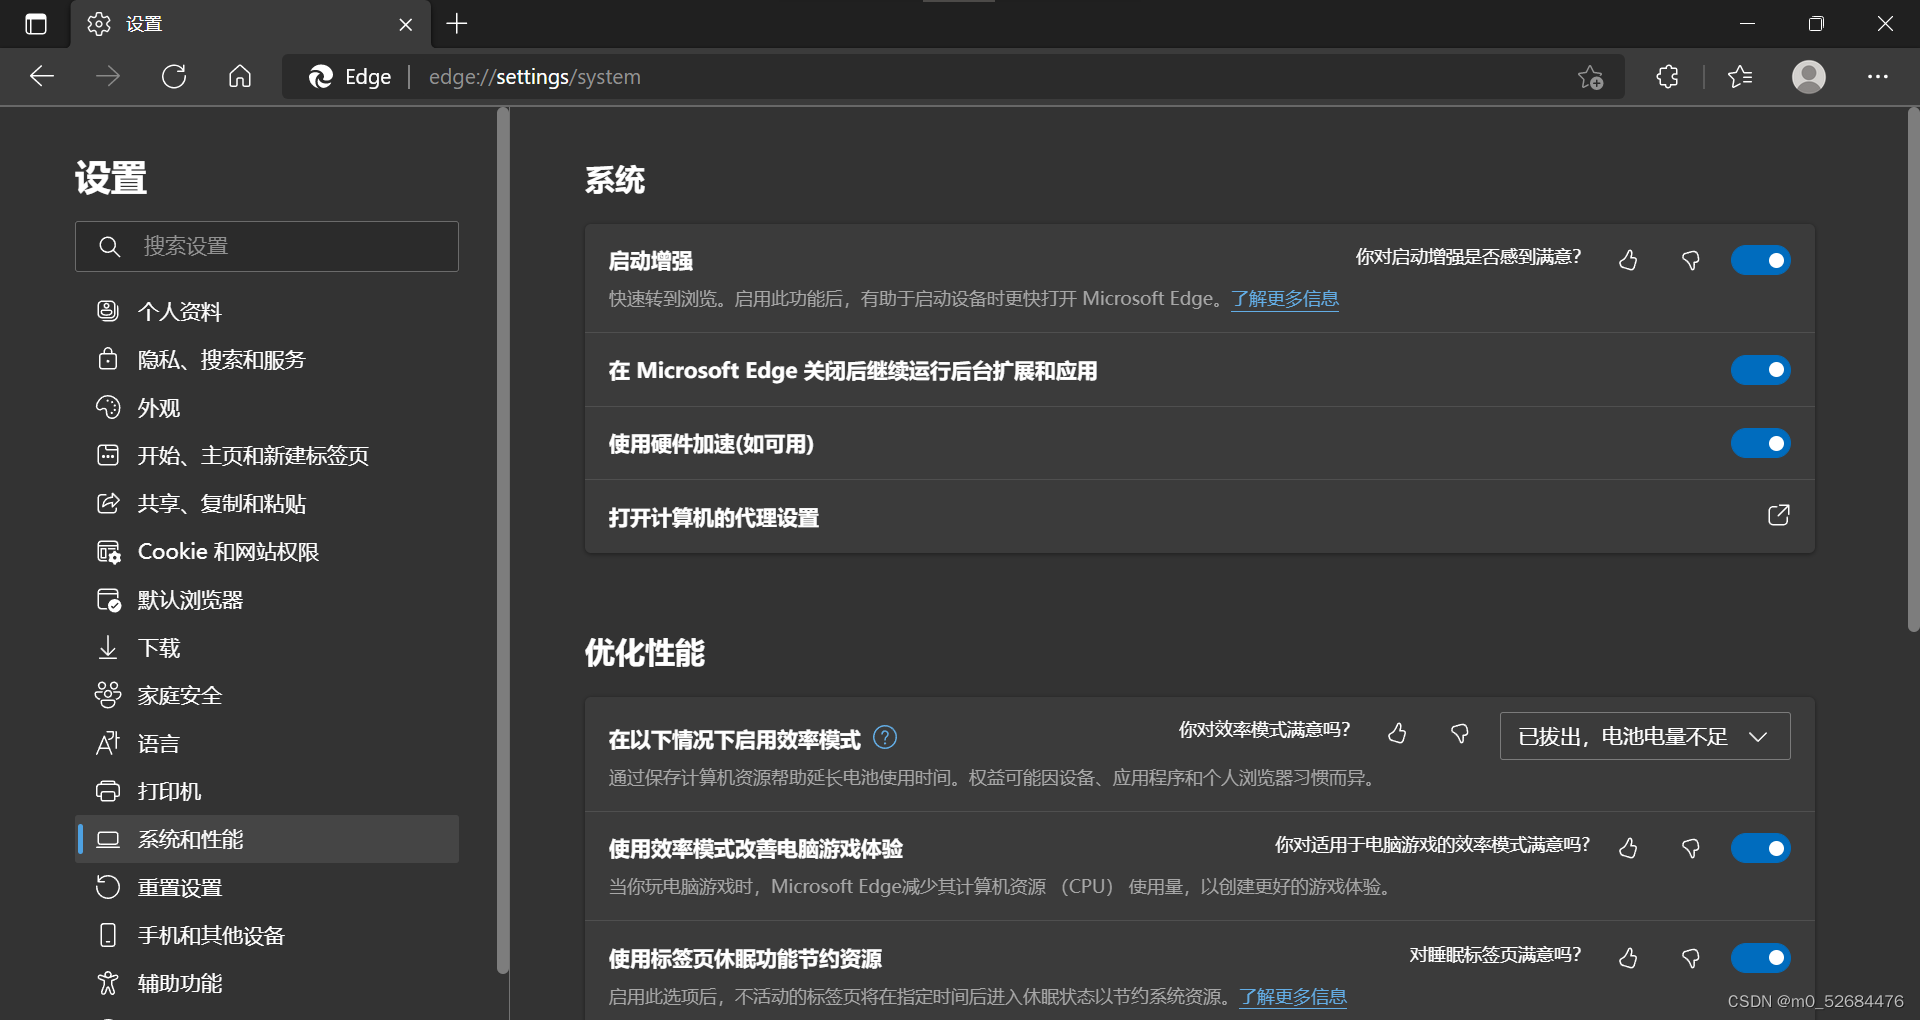Open the Extensions puzzle icon

coord(1667,77)
